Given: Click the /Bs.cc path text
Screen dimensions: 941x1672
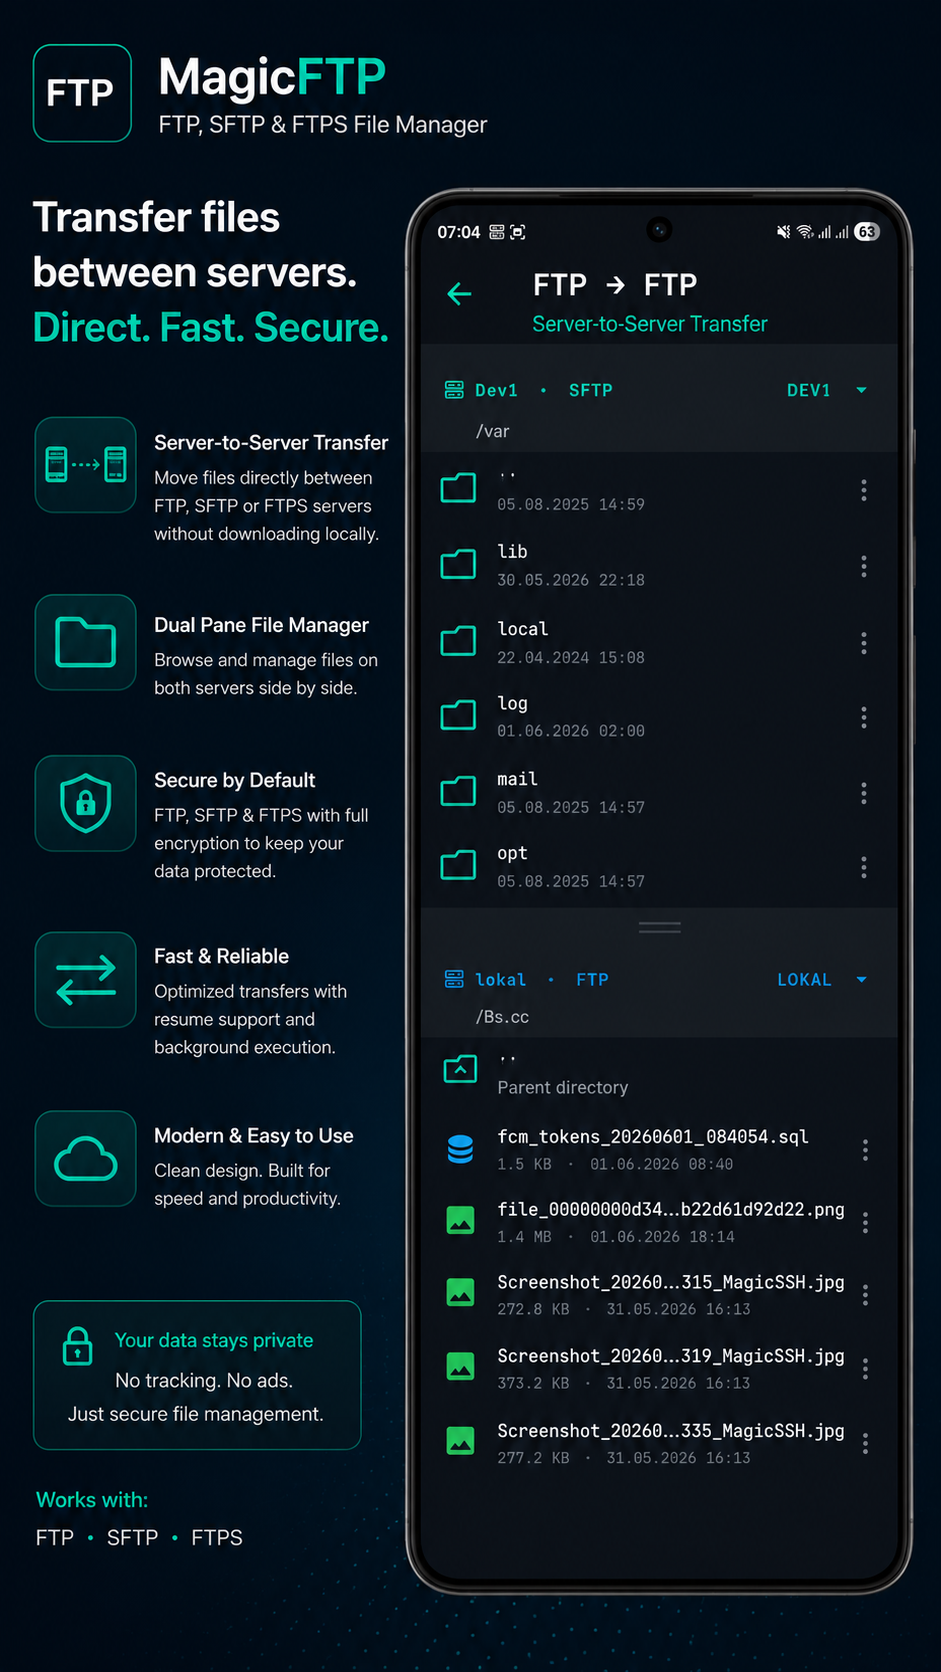Looking at the screenshot, I should [x=502, y=1017].
